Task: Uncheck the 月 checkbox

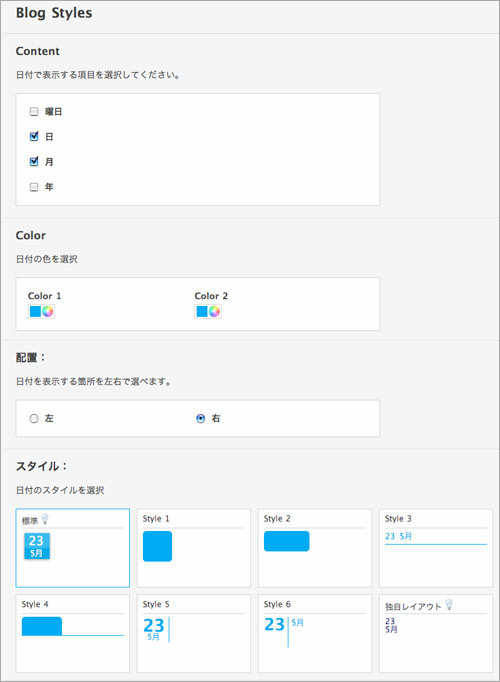Action: pos(34,162)
